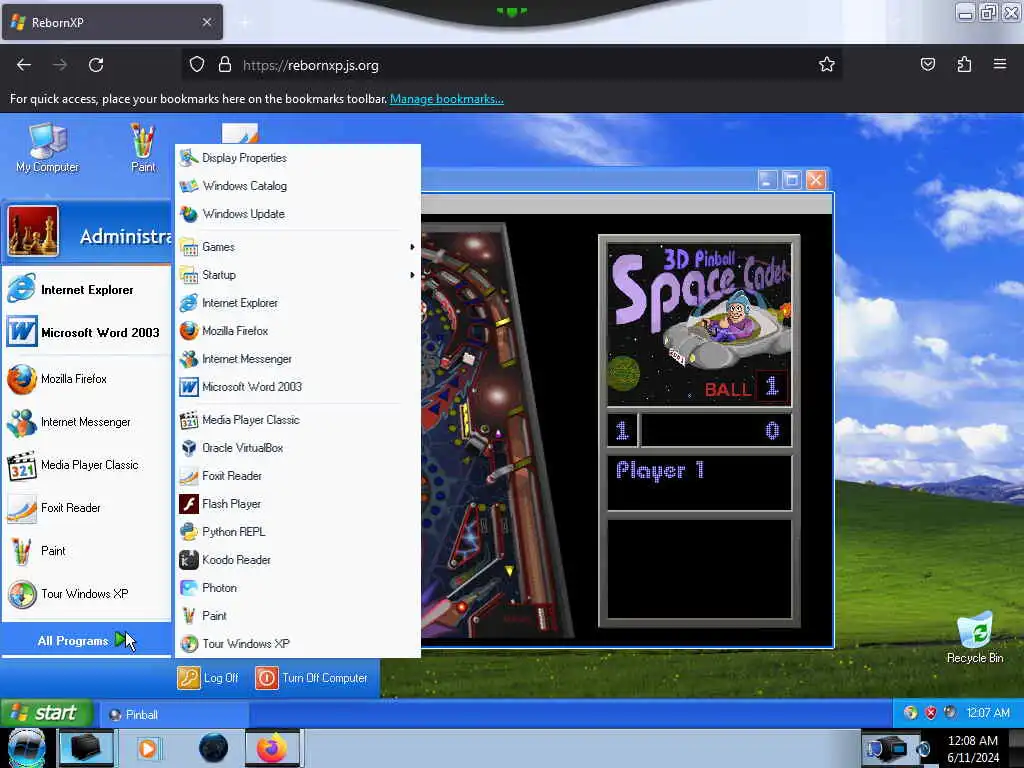
Task: Start Tour Windows XP from All Programs list
Action: (x=298, y=644)
